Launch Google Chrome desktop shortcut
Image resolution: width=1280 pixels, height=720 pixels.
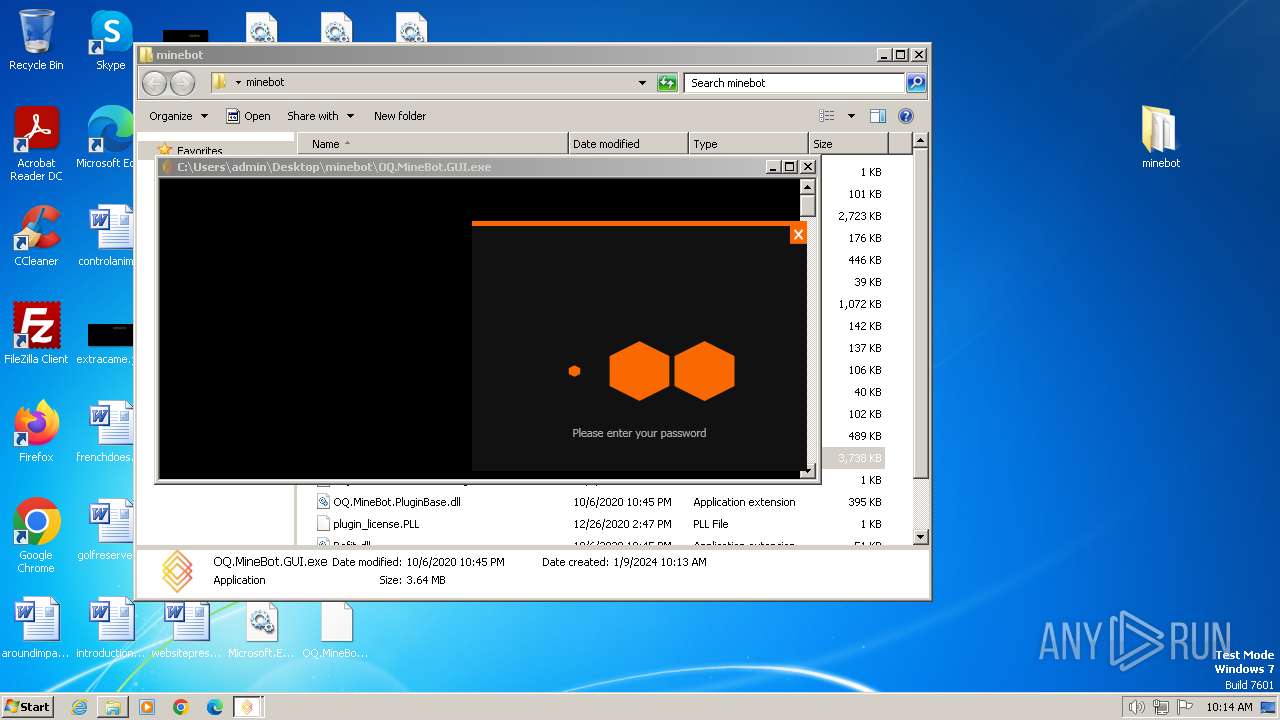pos(36,536)
